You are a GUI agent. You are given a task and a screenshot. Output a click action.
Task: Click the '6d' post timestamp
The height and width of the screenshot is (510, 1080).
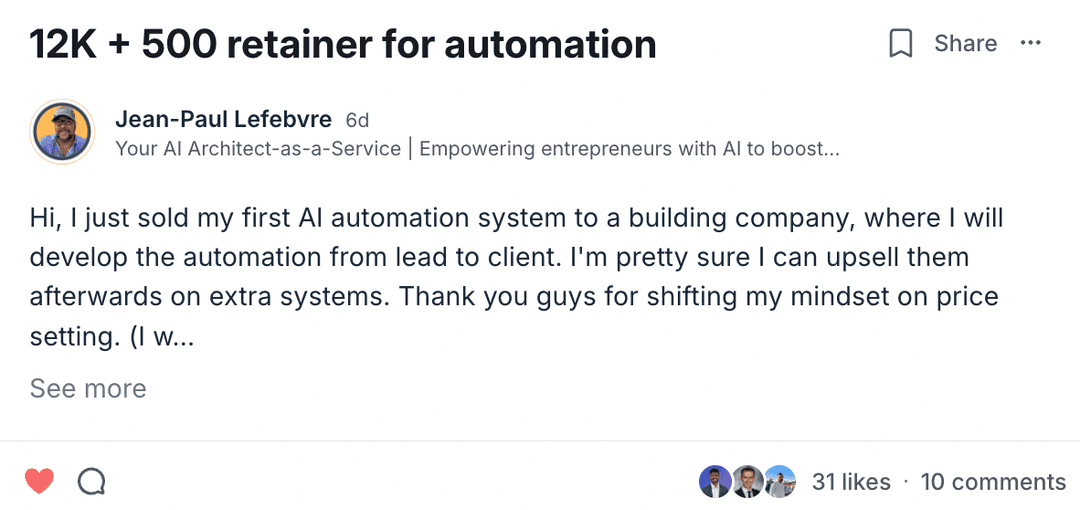click(357, 121)
